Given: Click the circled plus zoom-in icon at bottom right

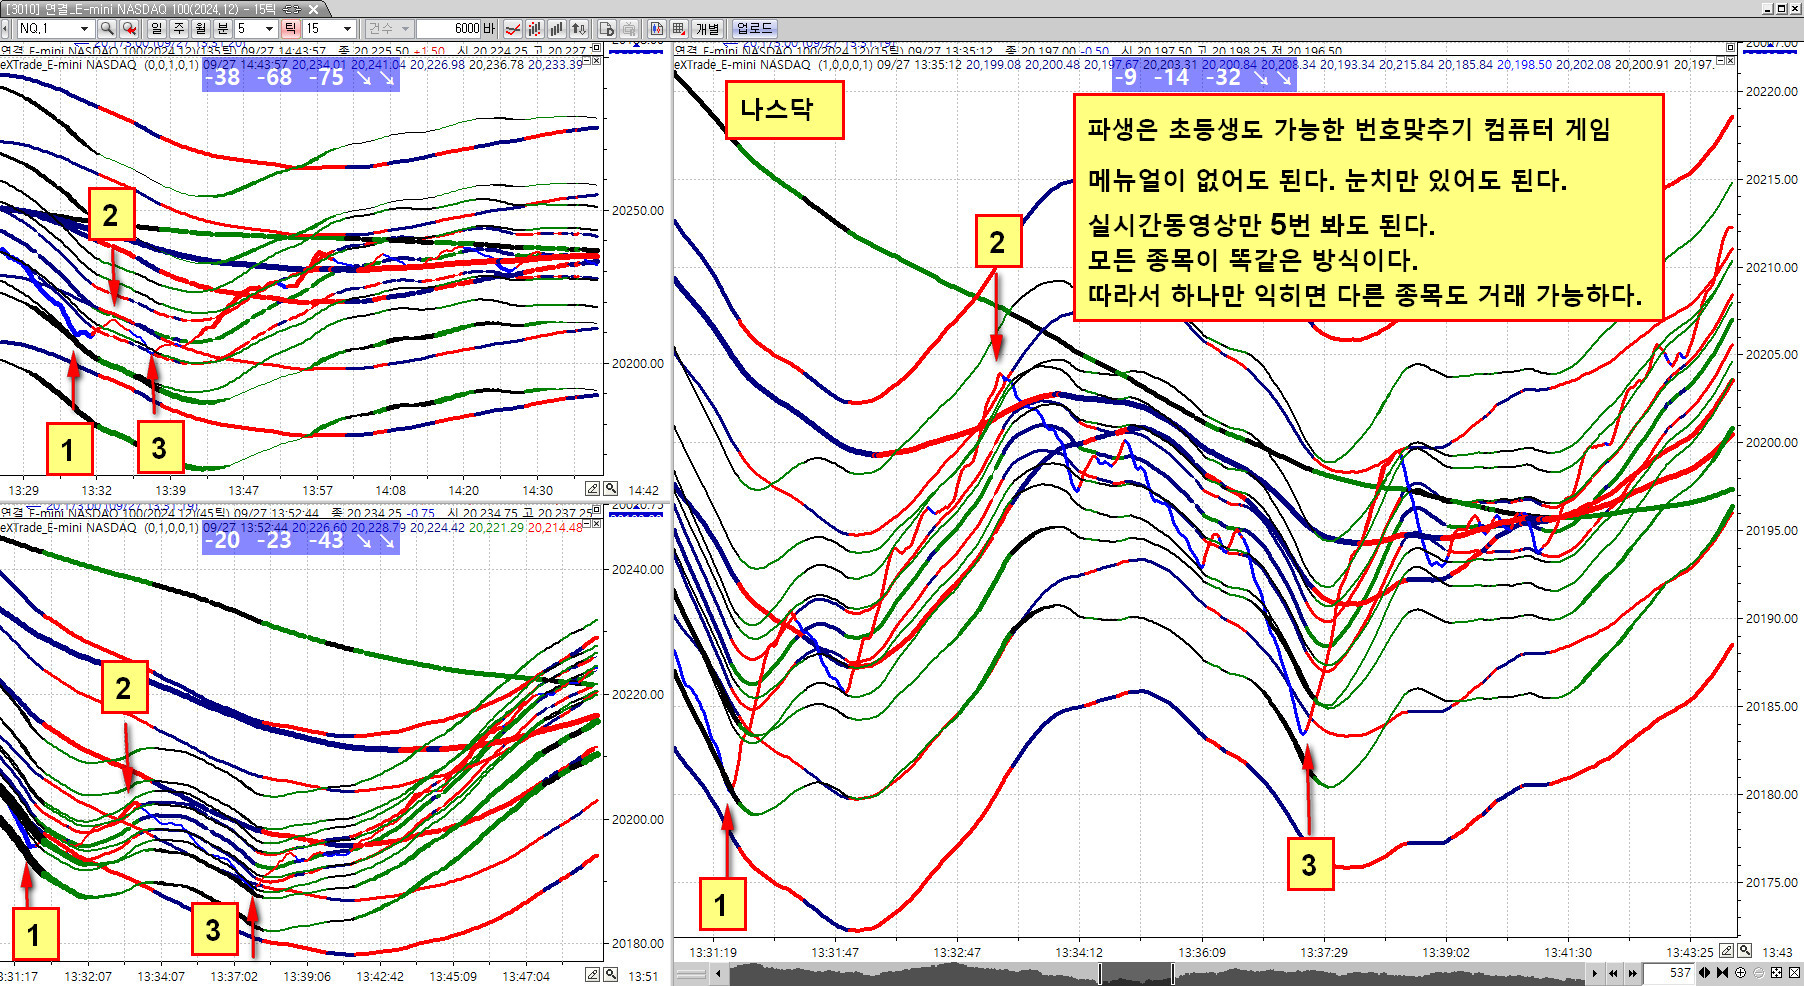Looking at the screenshot, I should point(1740,972).
